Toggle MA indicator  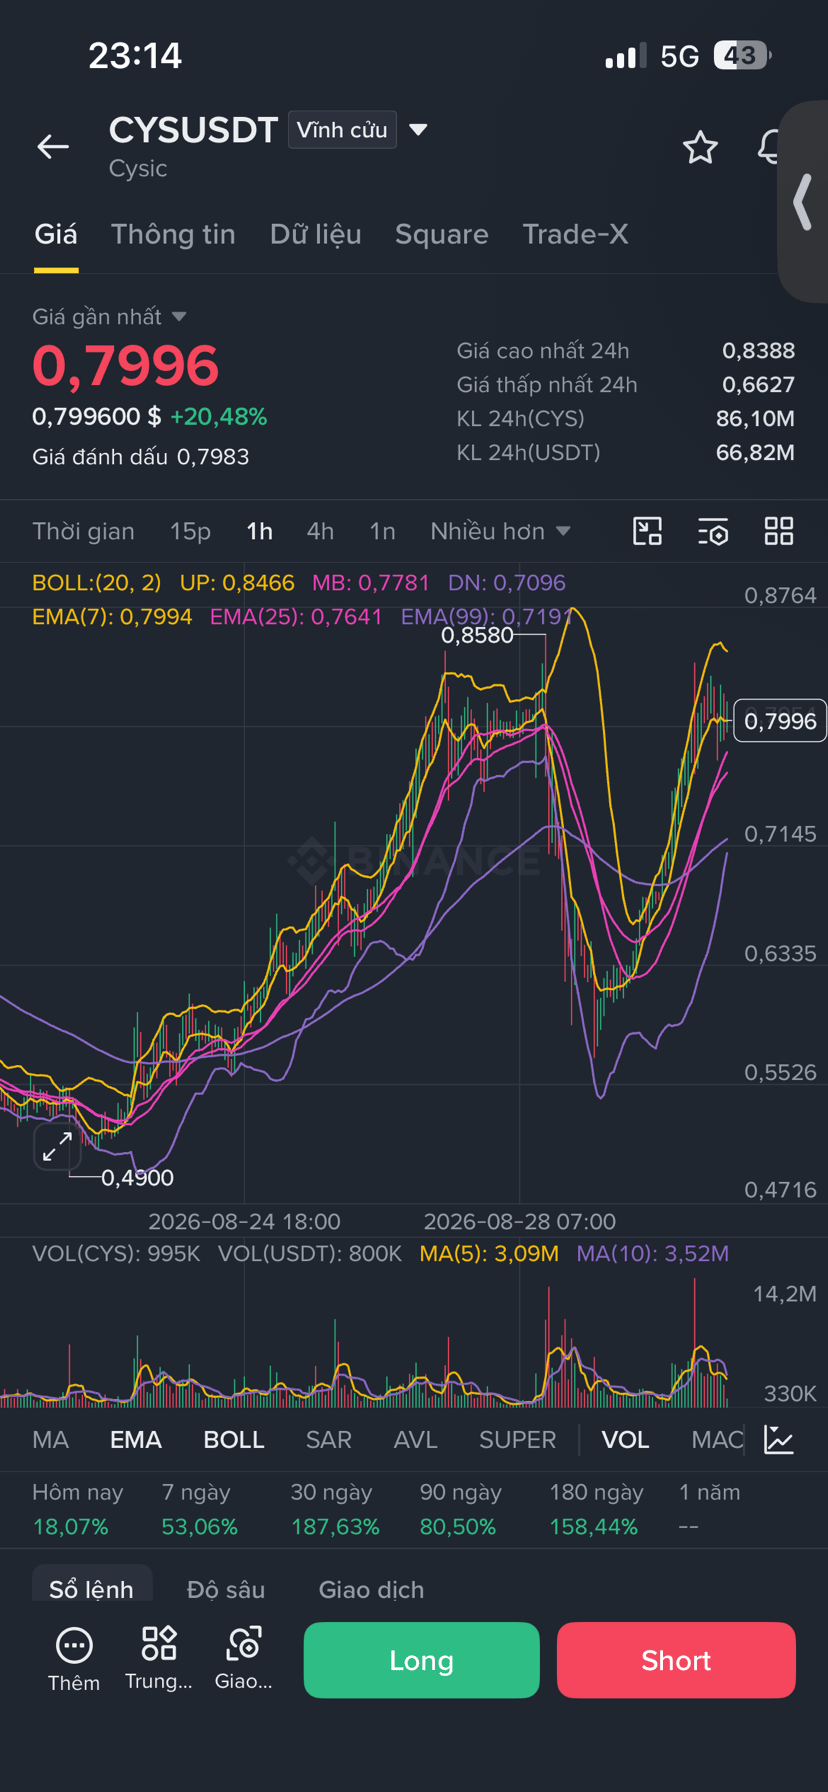click(50, 1440)
